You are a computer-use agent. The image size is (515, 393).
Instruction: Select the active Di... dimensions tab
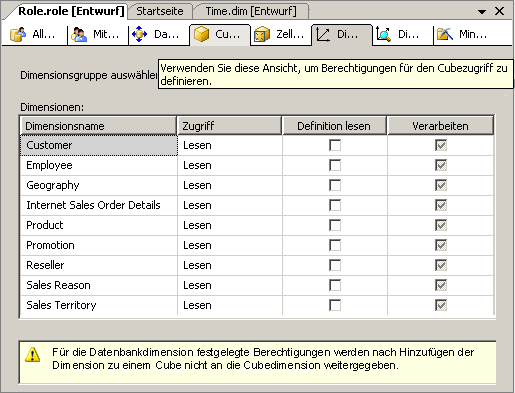342,35
